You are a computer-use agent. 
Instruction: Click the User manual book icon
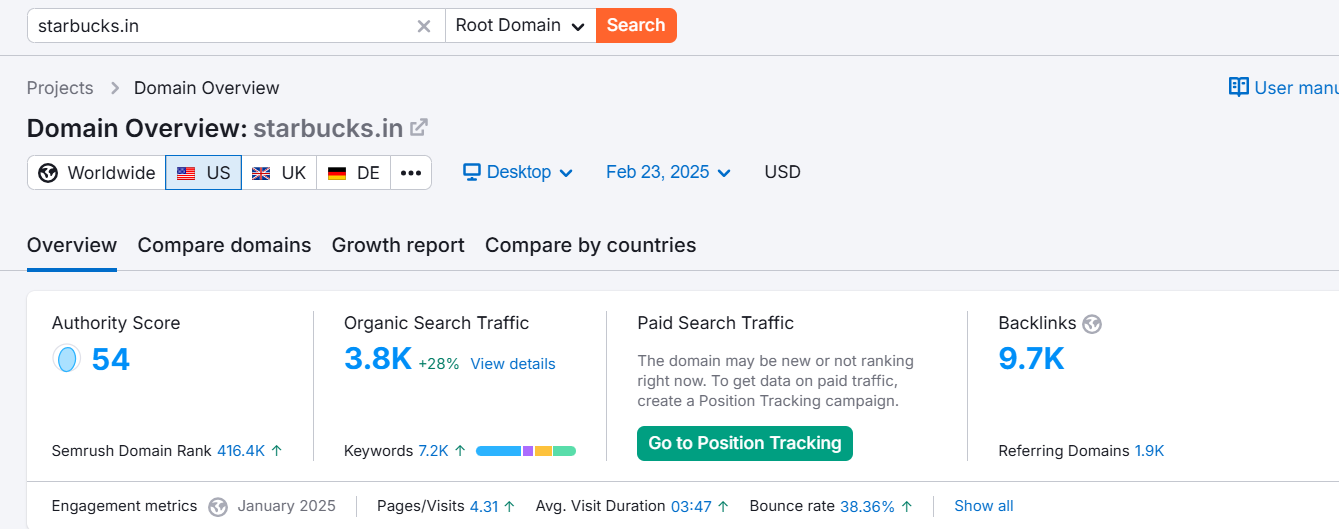click(x=1239, y=88)
